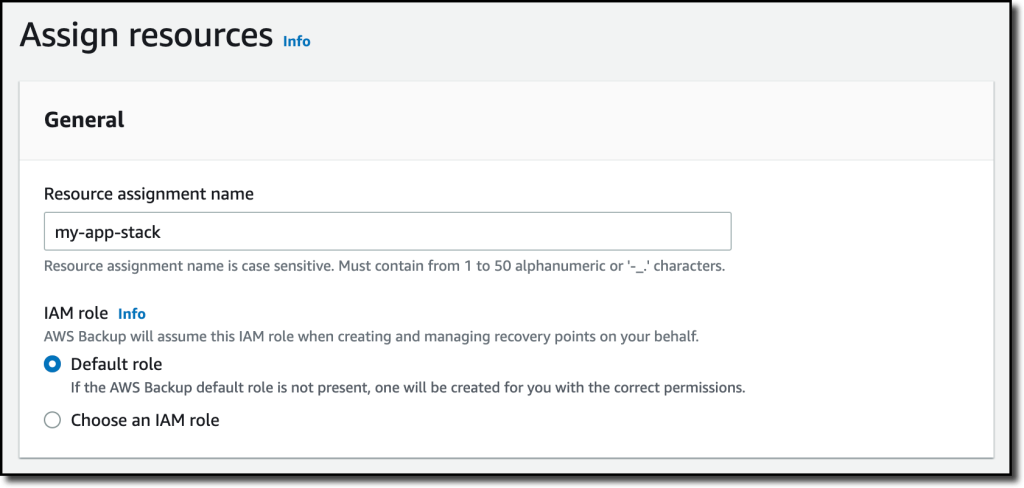Click the General section heading

84,120
